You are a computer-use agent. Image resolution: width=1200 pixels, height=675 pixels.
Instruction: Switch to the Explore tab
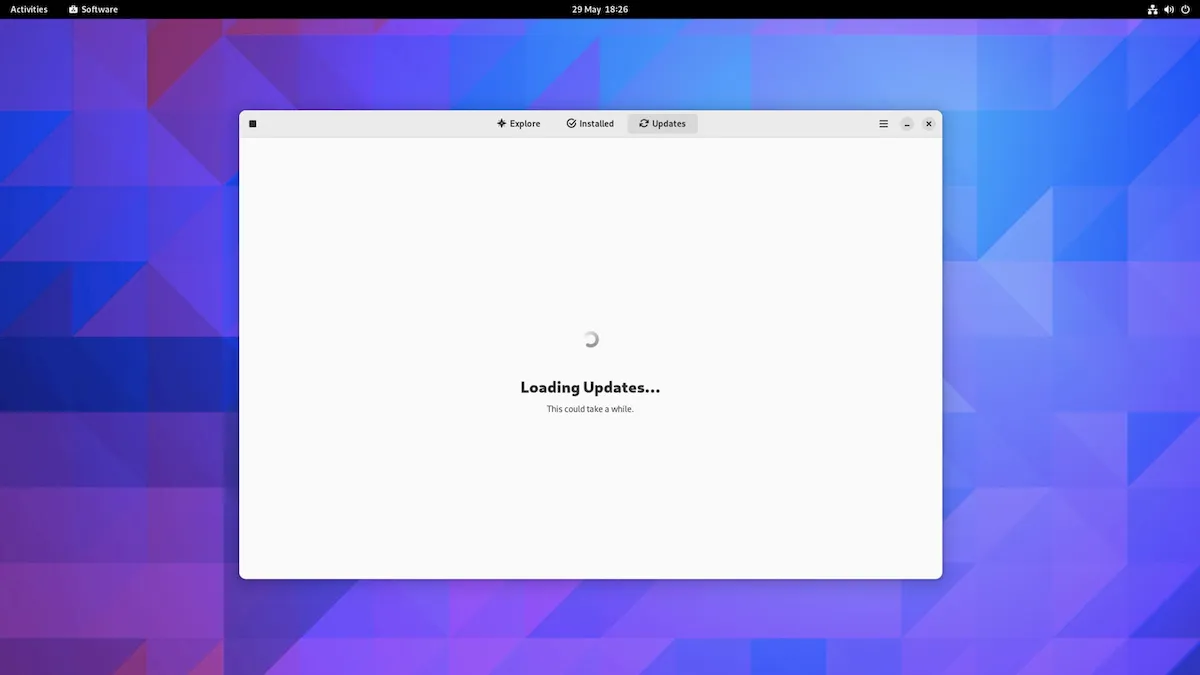pyautogui.click(x=518, y=124)
